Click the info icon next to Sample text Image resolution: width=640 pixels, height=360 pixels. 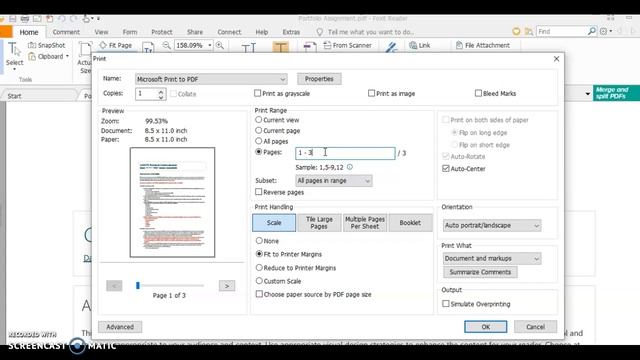point(350,167)
